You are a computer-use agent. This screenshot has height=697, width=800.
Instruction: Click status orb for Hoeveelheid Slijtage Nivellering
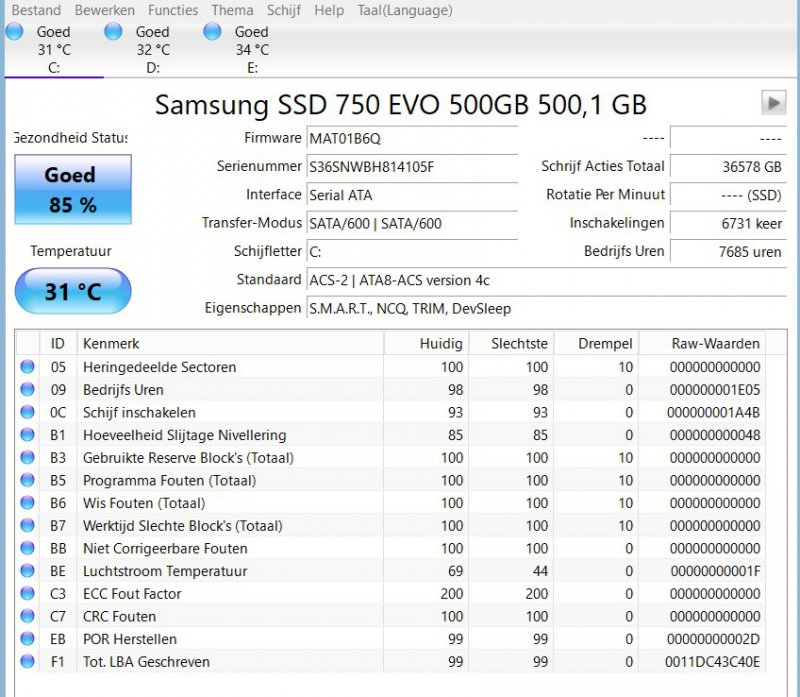(x=28, y=435)
